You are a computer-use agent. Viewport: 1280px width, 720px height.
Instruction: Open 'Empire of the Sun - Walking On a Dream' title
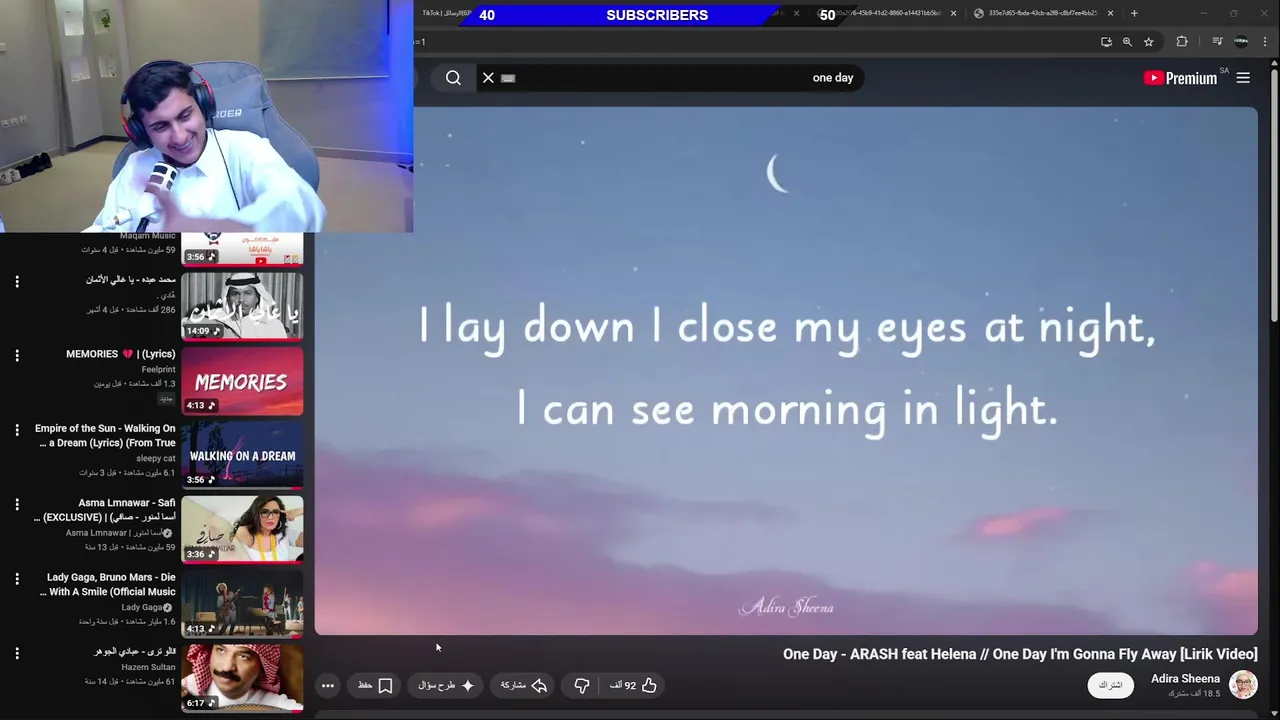click(105, 435)
